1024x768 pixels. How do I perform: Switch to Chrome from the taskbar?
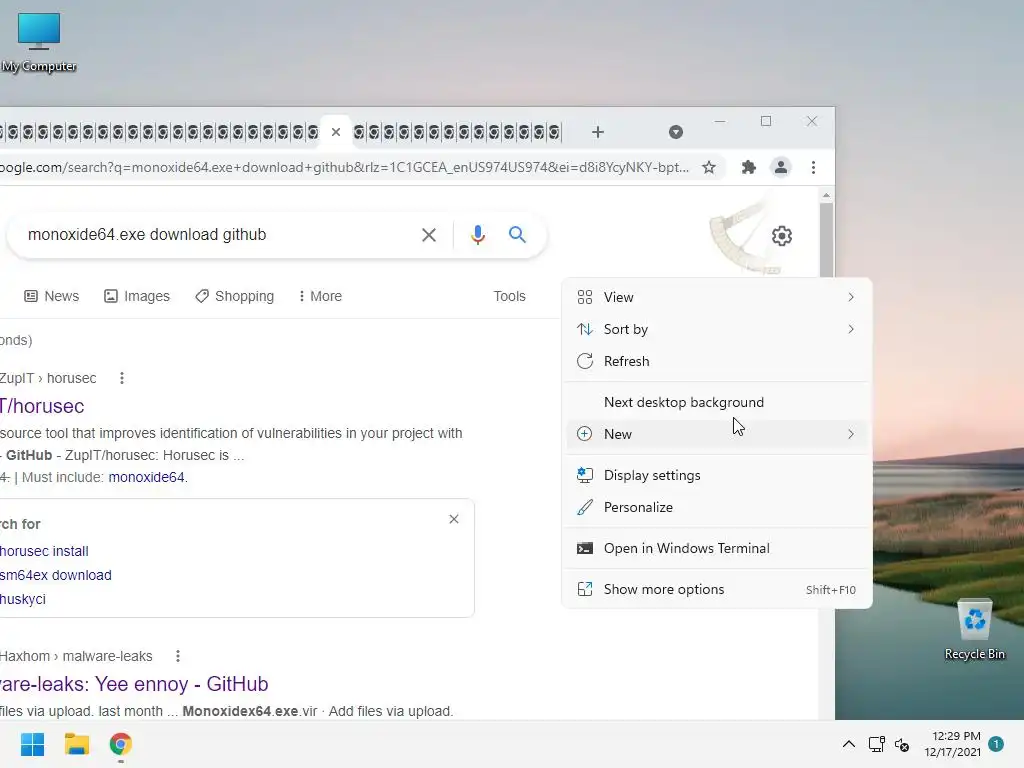click(121, 744)
